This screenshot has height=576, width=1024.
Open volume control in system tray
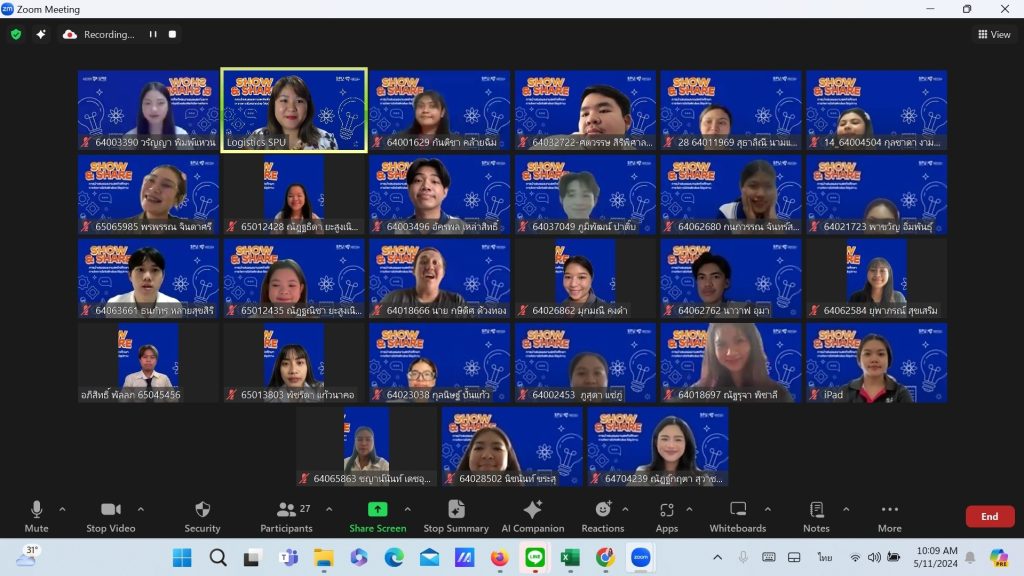(x=874, y=557)
